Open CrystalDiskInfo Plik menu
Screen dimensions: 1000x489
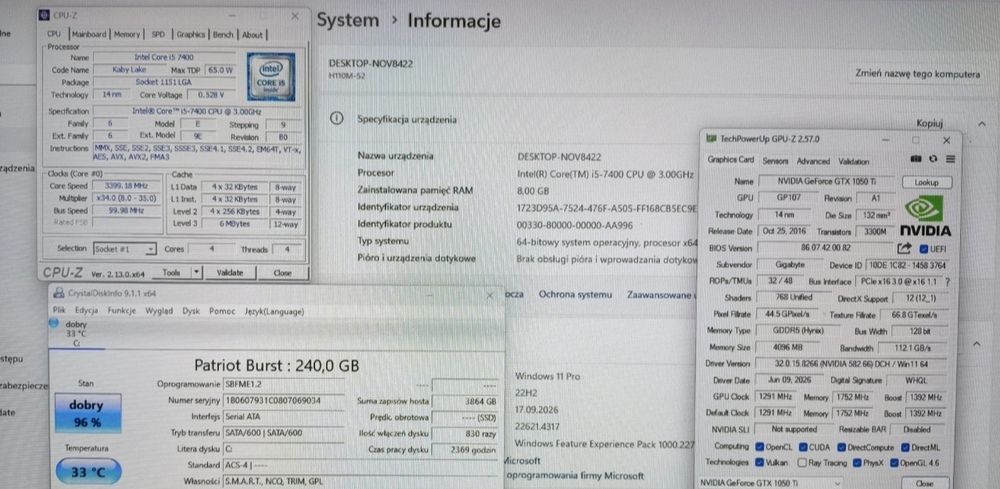(59, 311)
